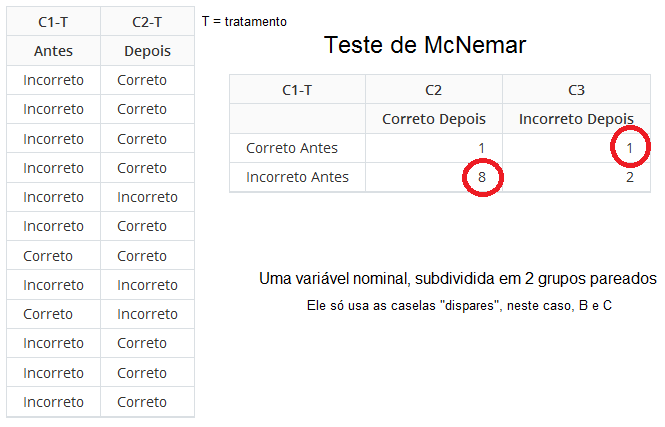The image size is (665, 427).
Task: Click the C1-T header of McNemar table
Action: [x=297, y=90]
